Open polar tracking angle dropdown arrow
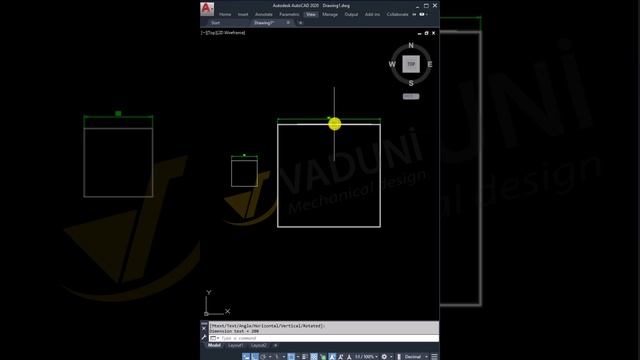640x360 pixels. tap(270, 357)
